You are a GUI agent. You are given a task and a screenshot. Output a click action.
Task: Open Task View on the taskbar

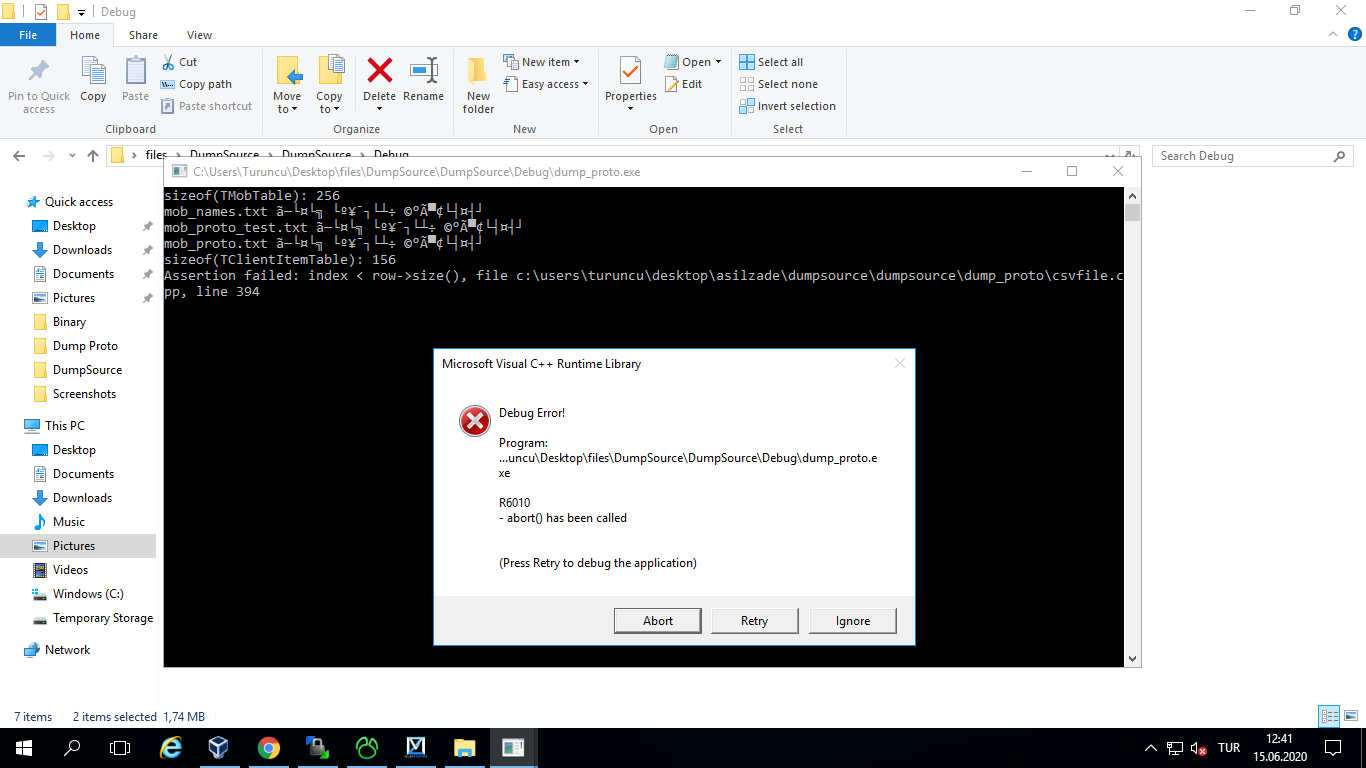point(120,748)
